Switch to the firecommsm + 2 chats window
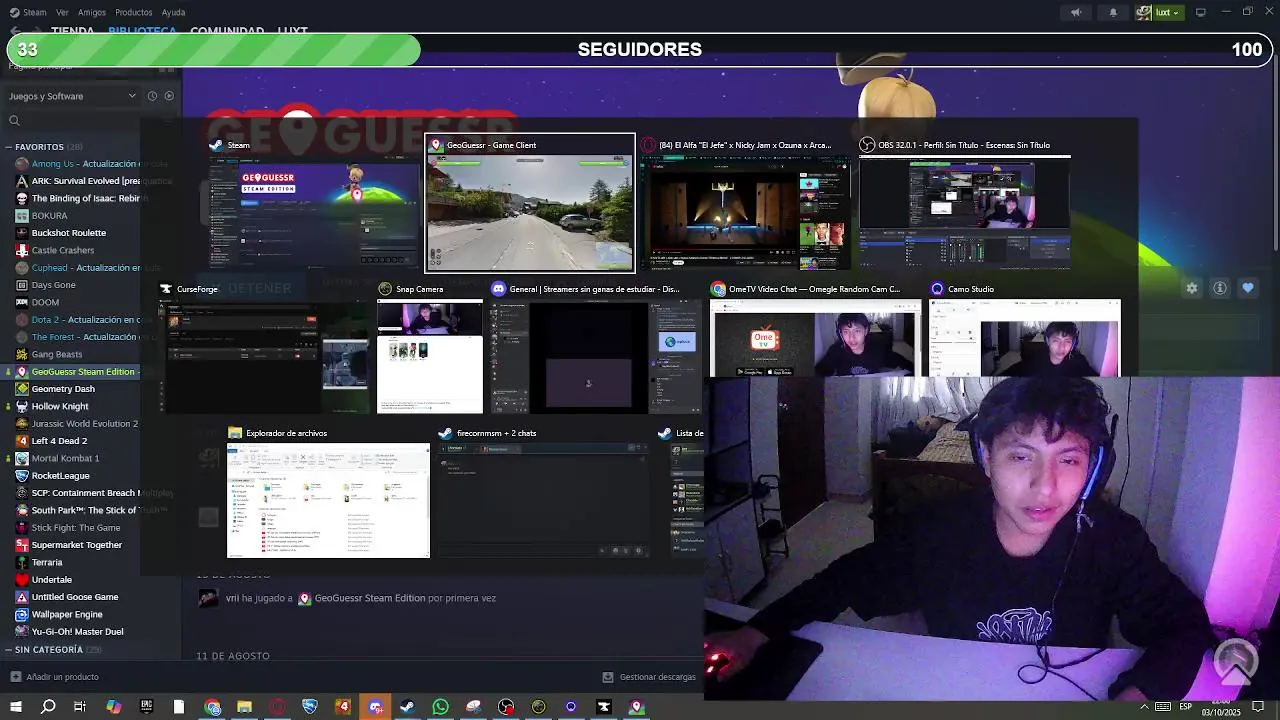The width and height of the screenshot is (1280, 720). [542, 492]
